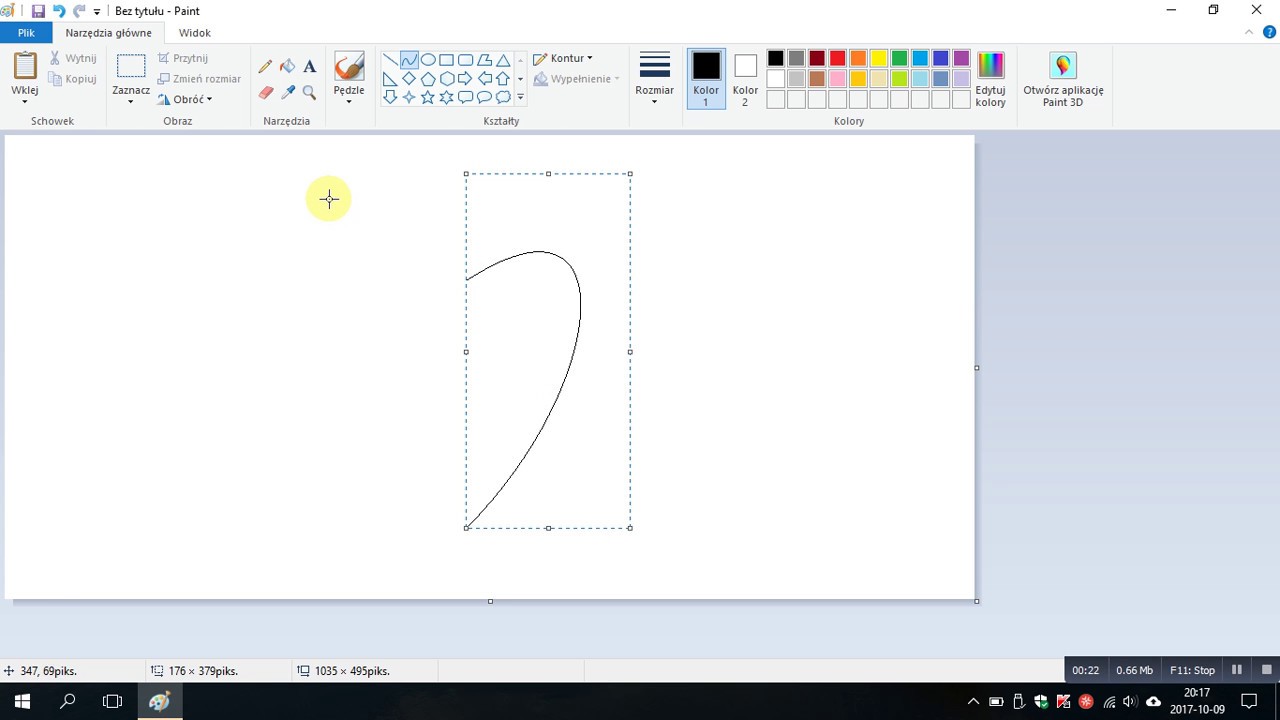Screen dimensions: 1280x720
Task: Choose the Curve shape
Action: pyautogui.click(x=409, y=60)
